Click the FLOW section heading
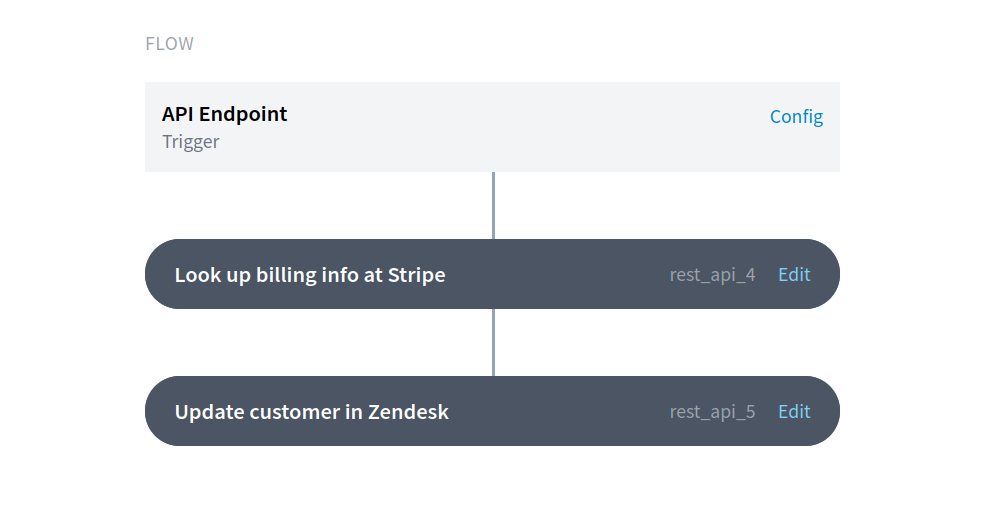Image resolution: width=1002 pixels, height=513 pixels. pos(169,44)
